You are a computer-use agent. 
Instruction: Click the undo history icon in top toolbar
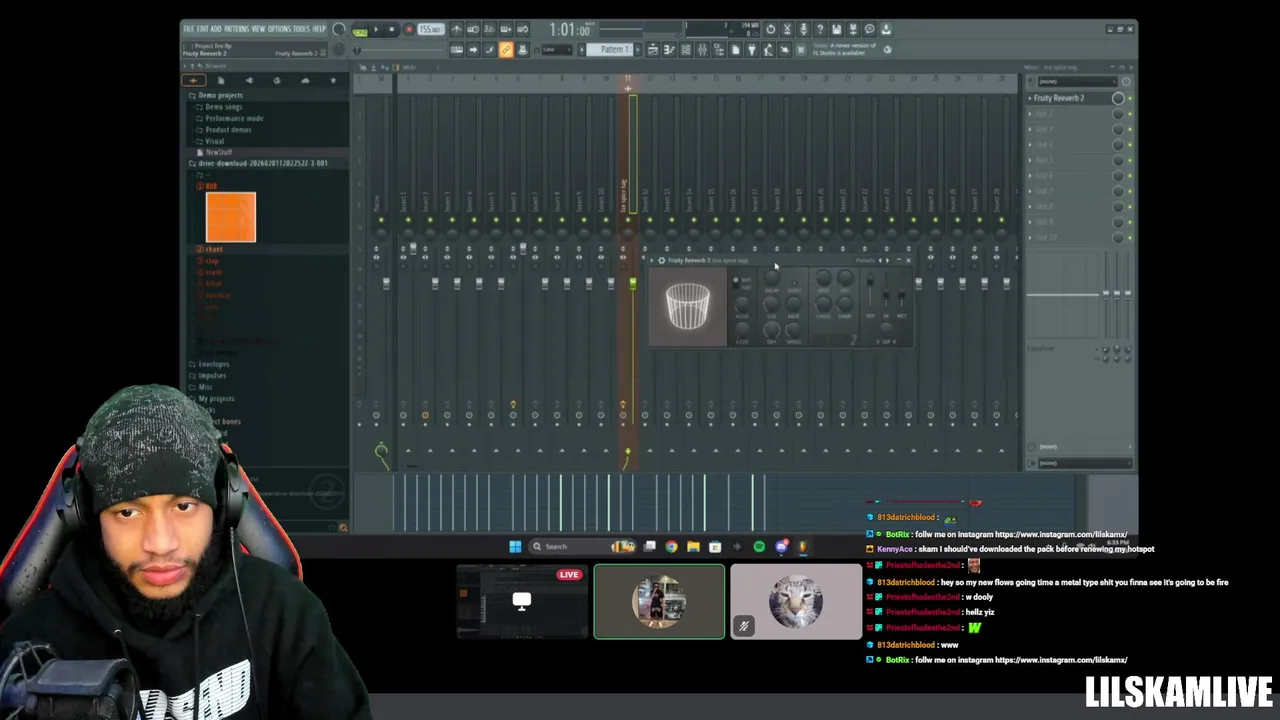click(771, 29)
